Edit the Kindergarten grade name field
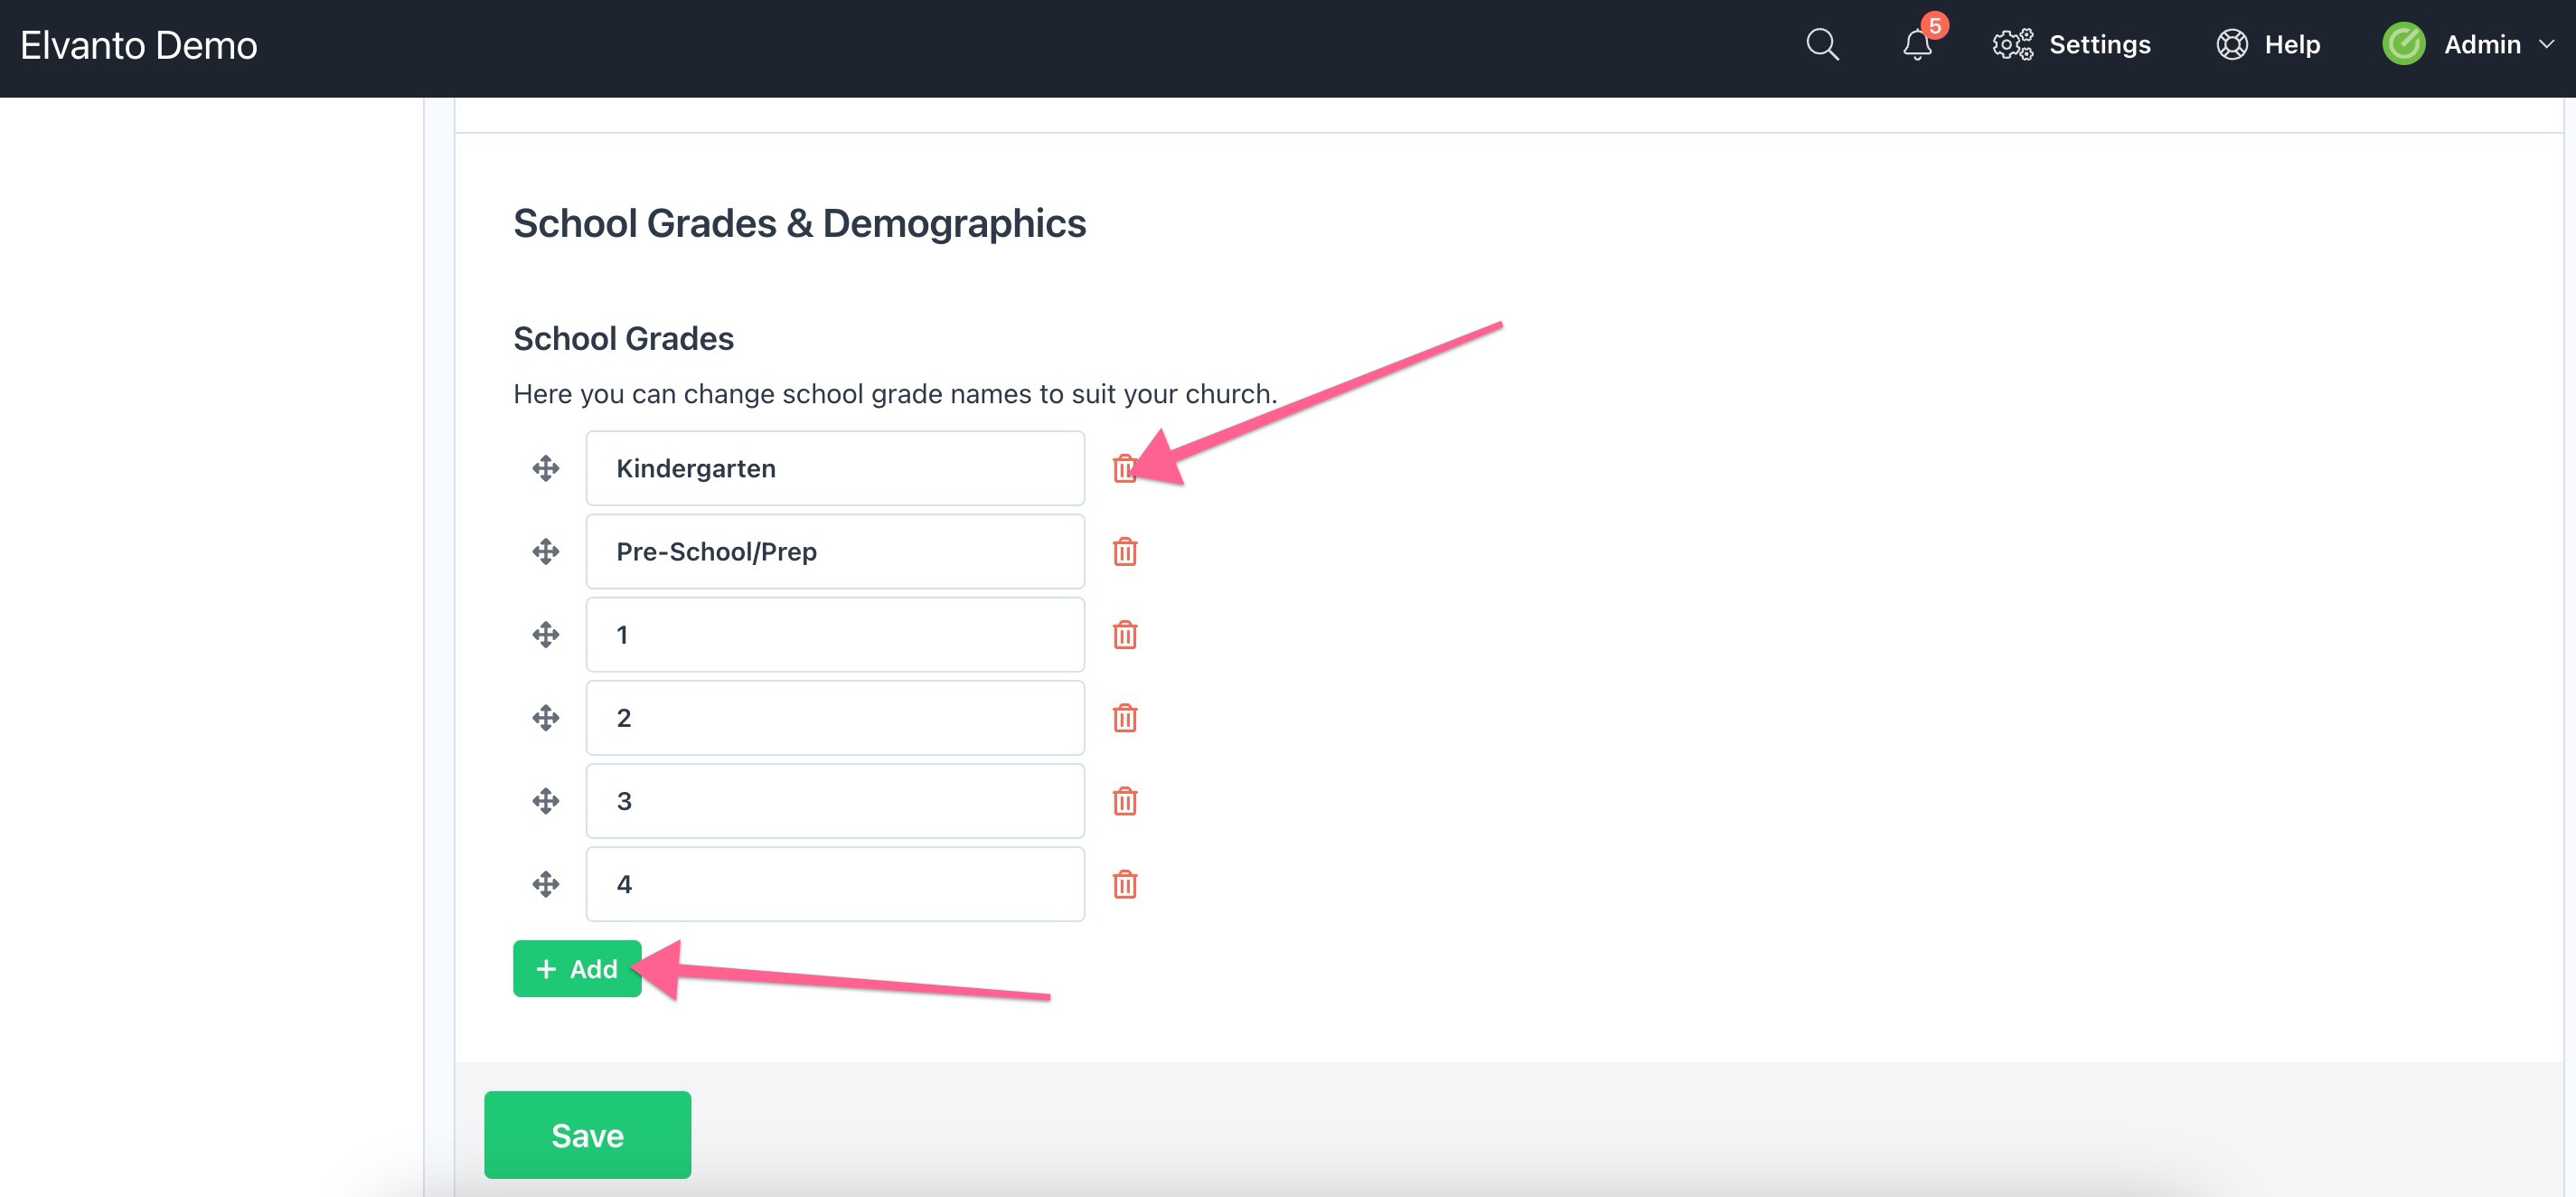Image resolution: width=2576 pixels, height=1197 pixels. coord(835,468)
